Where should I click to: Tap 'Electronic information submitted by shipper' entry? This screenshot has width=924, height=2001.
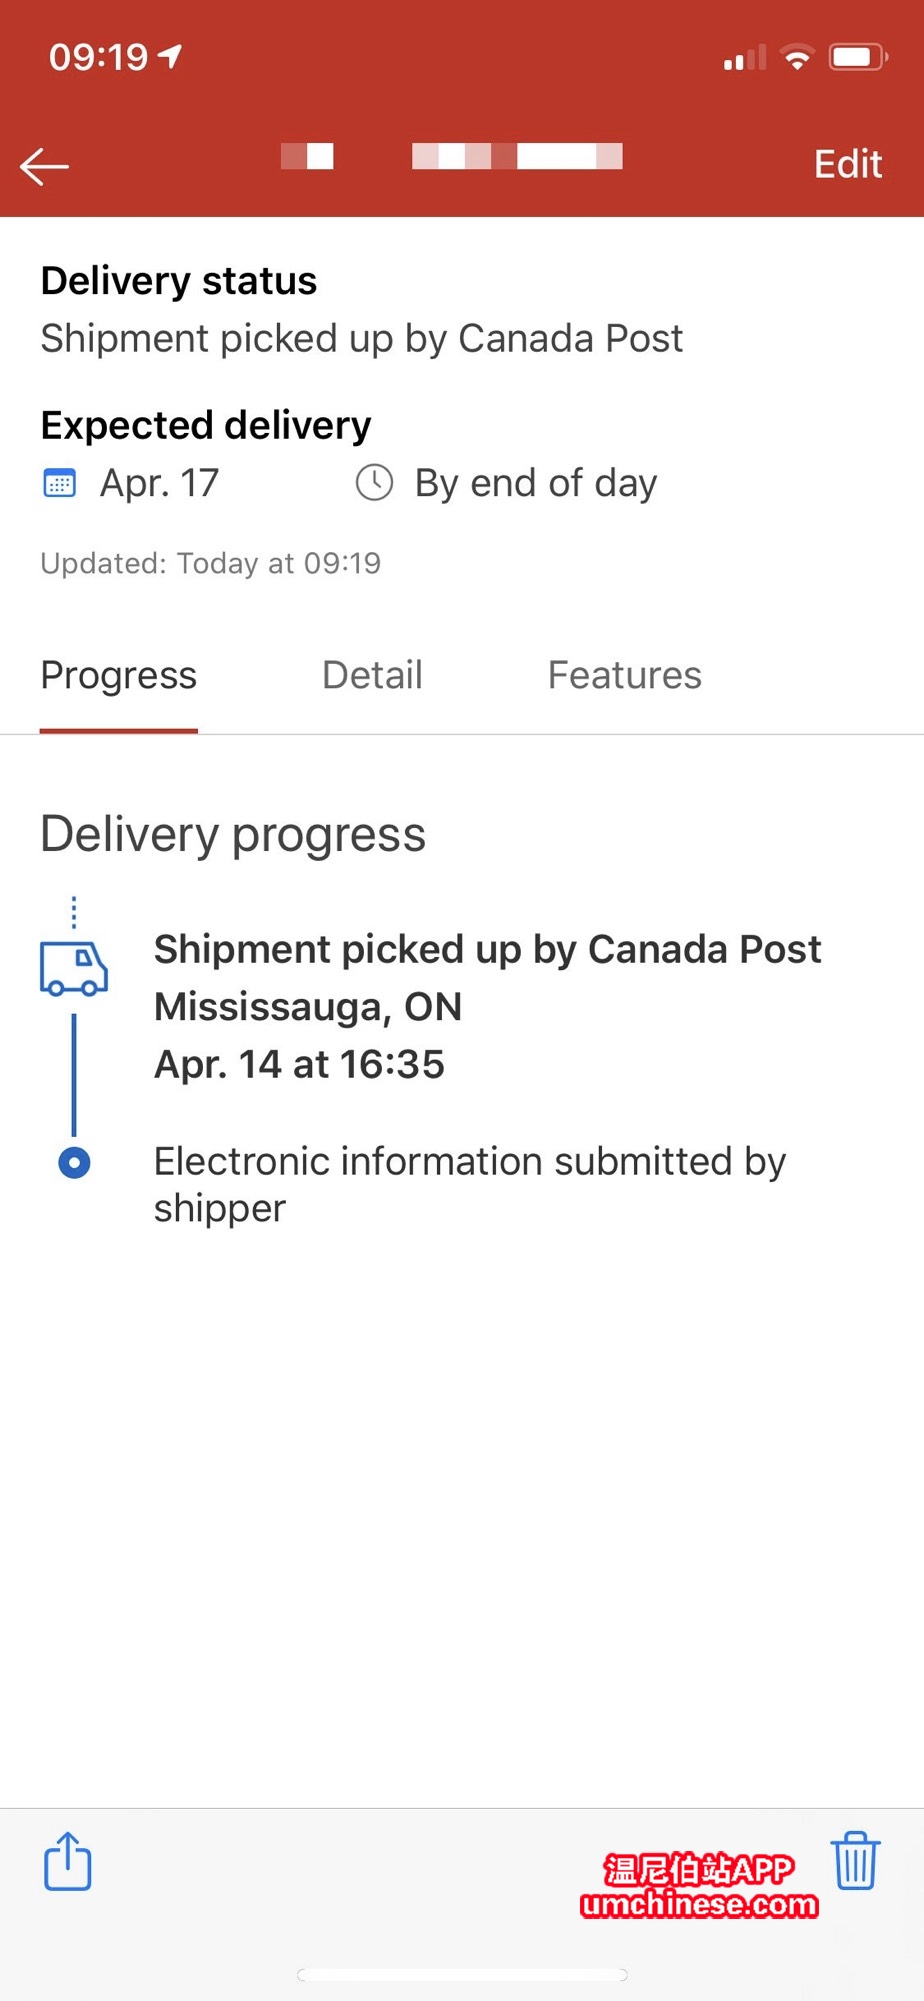(470, 1184)
